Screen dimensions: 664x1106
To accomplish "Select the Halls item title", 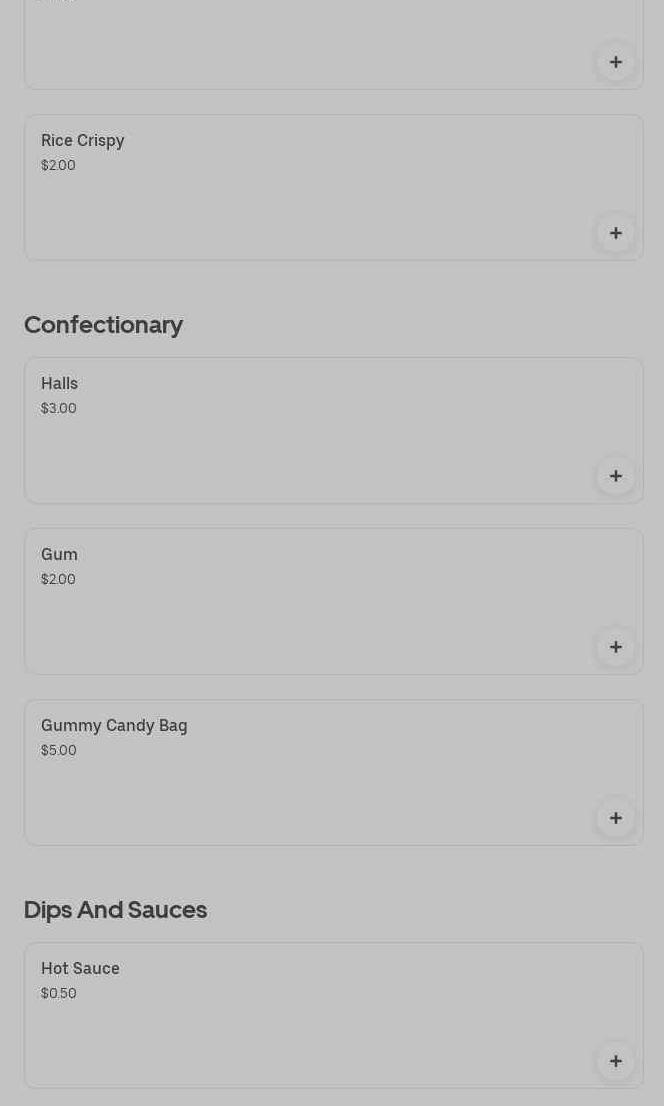I will [59, 384].
